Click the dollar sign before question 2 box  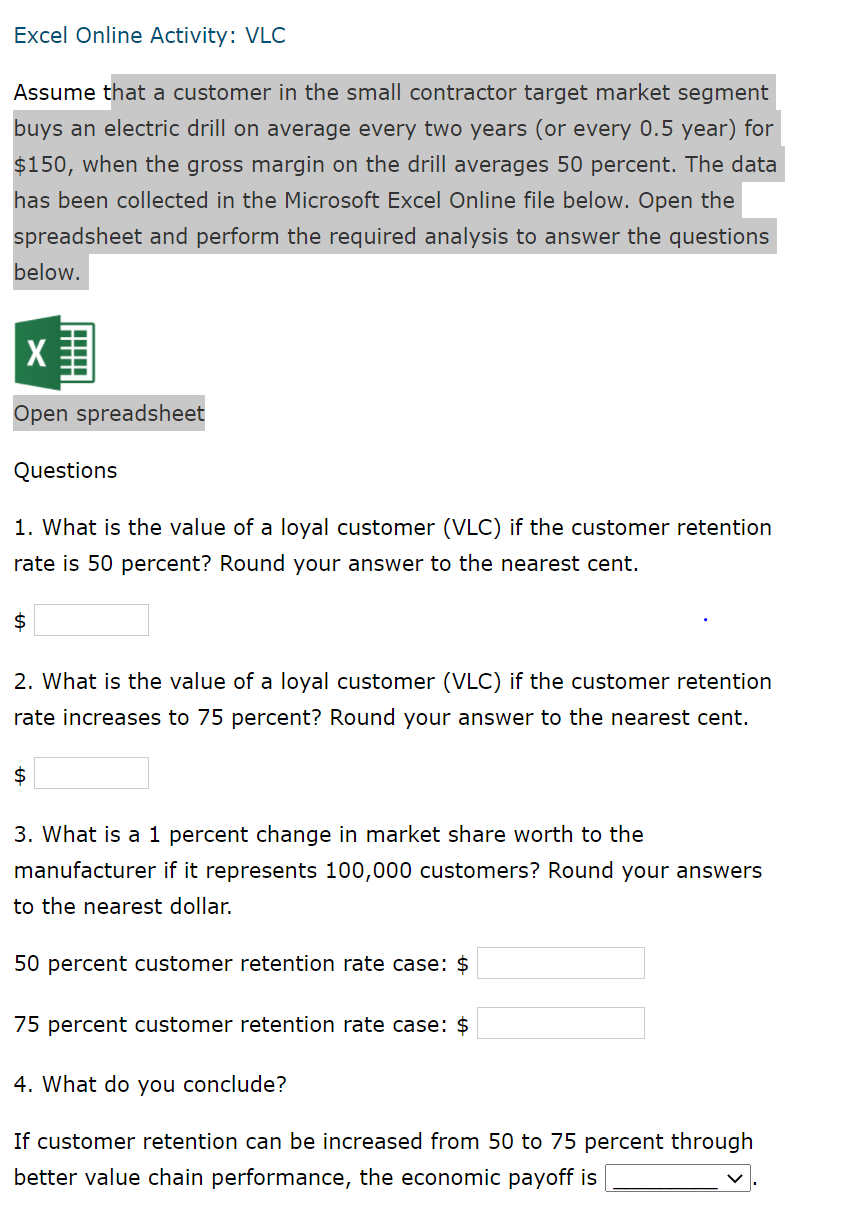(19, 773)
